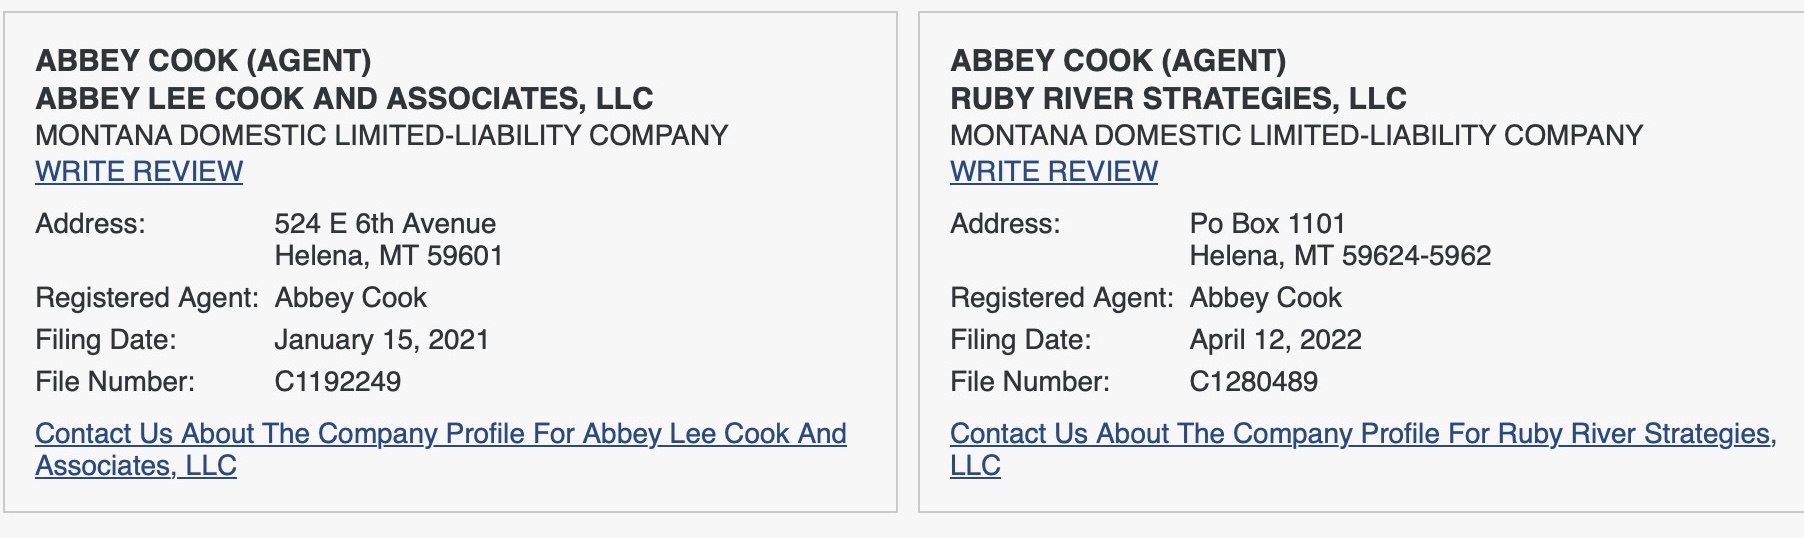The width and height of the screenshot is (1804, 538).
Task: Click the company type text under Ruby River Strategies
Action: [x=1296, y=136]
